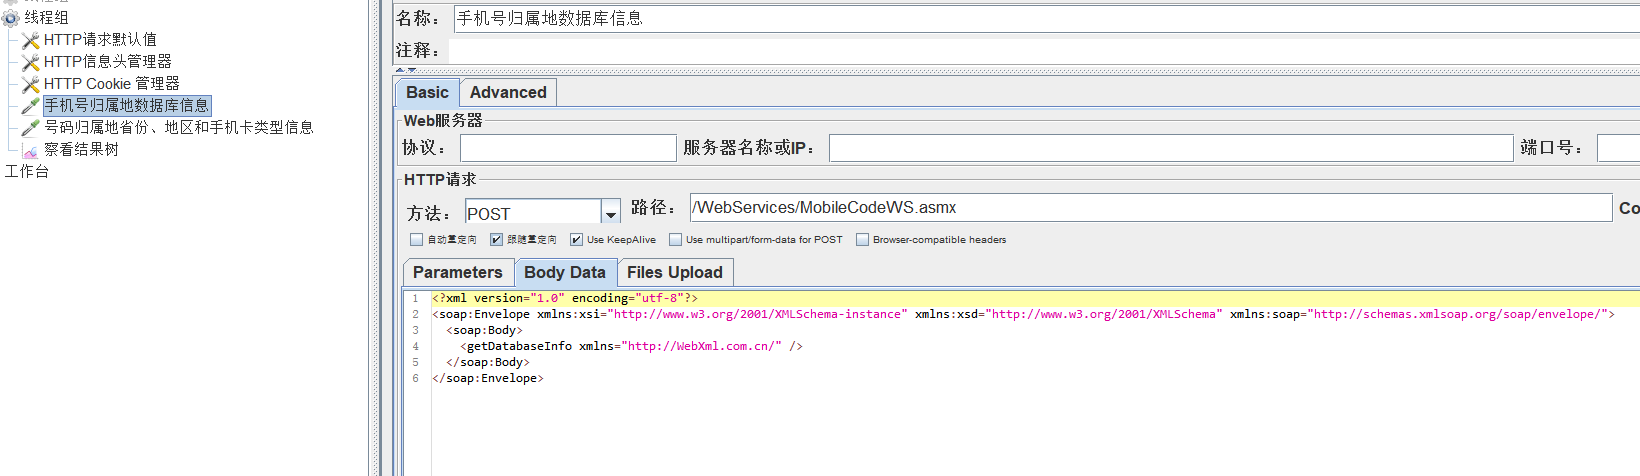Enable the 自动重定向 checkbox

pos(417,240)
